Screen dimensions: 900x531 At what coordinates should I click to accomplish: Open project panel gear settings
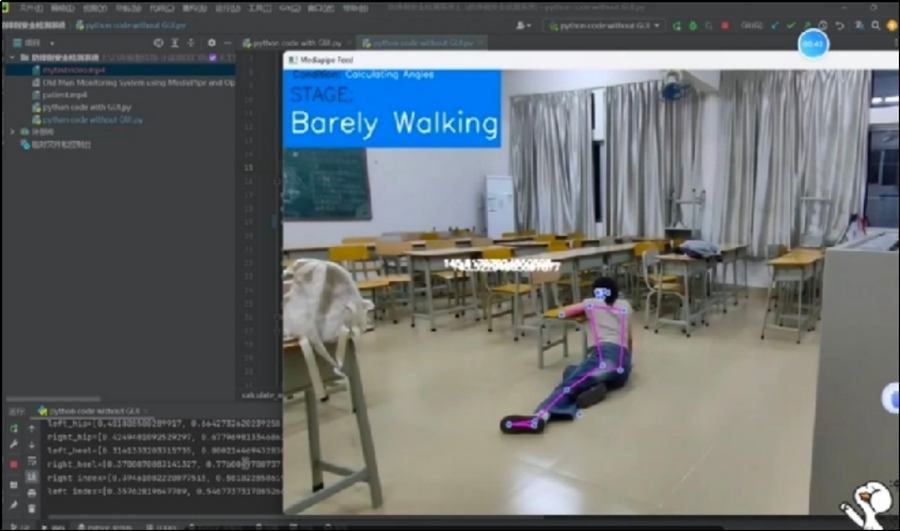coord(211,43)
